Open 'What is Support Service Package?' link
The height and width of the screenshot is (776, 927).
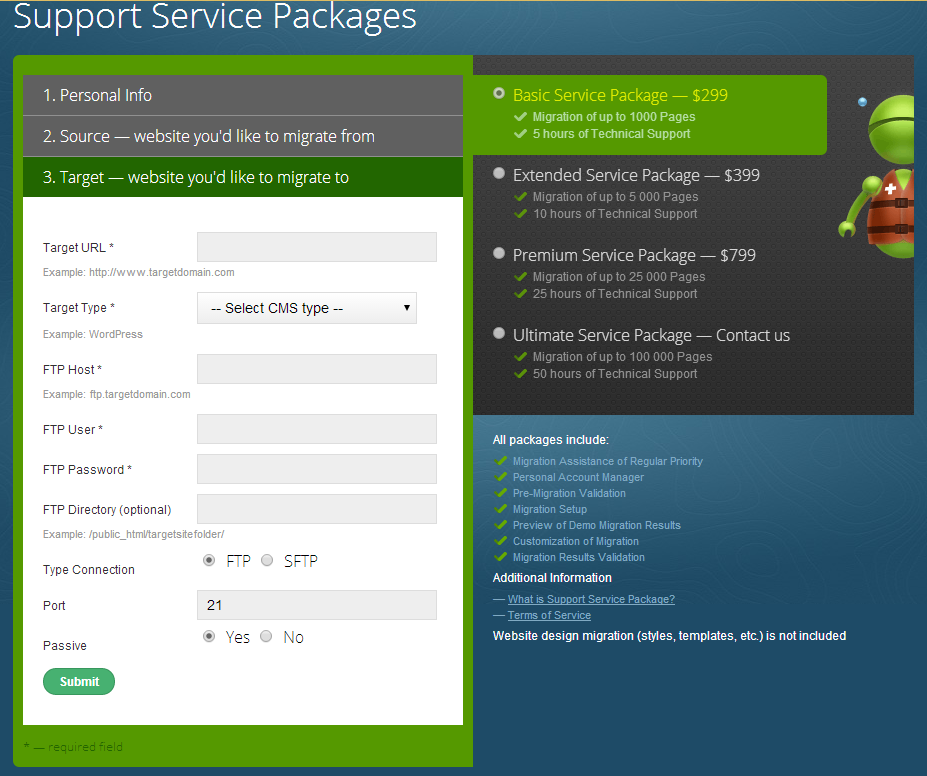click(x=591, y=599)
